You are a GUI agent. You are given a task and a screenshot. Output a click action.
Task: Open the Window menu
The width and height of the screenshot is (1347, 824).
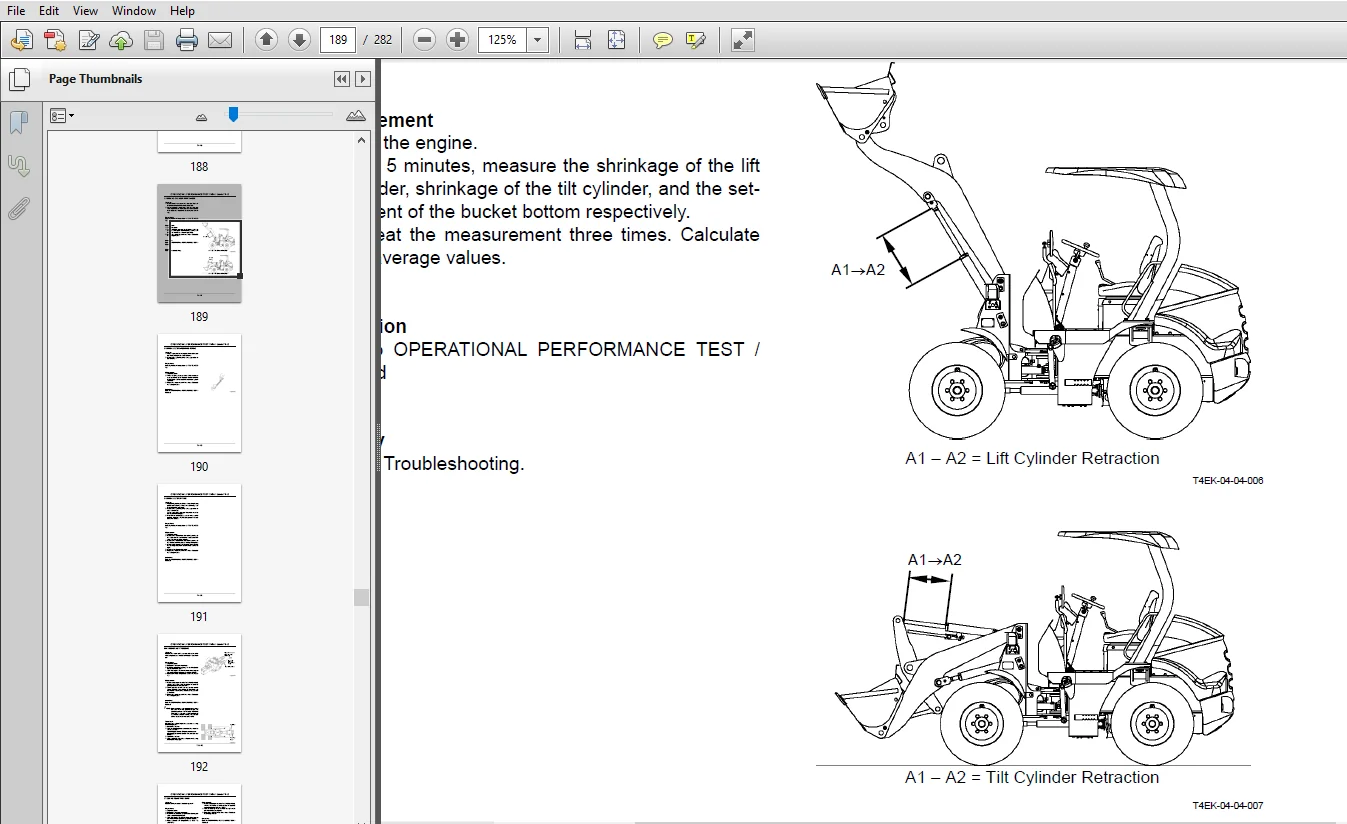pyautogui.click(x=134, y=11)
